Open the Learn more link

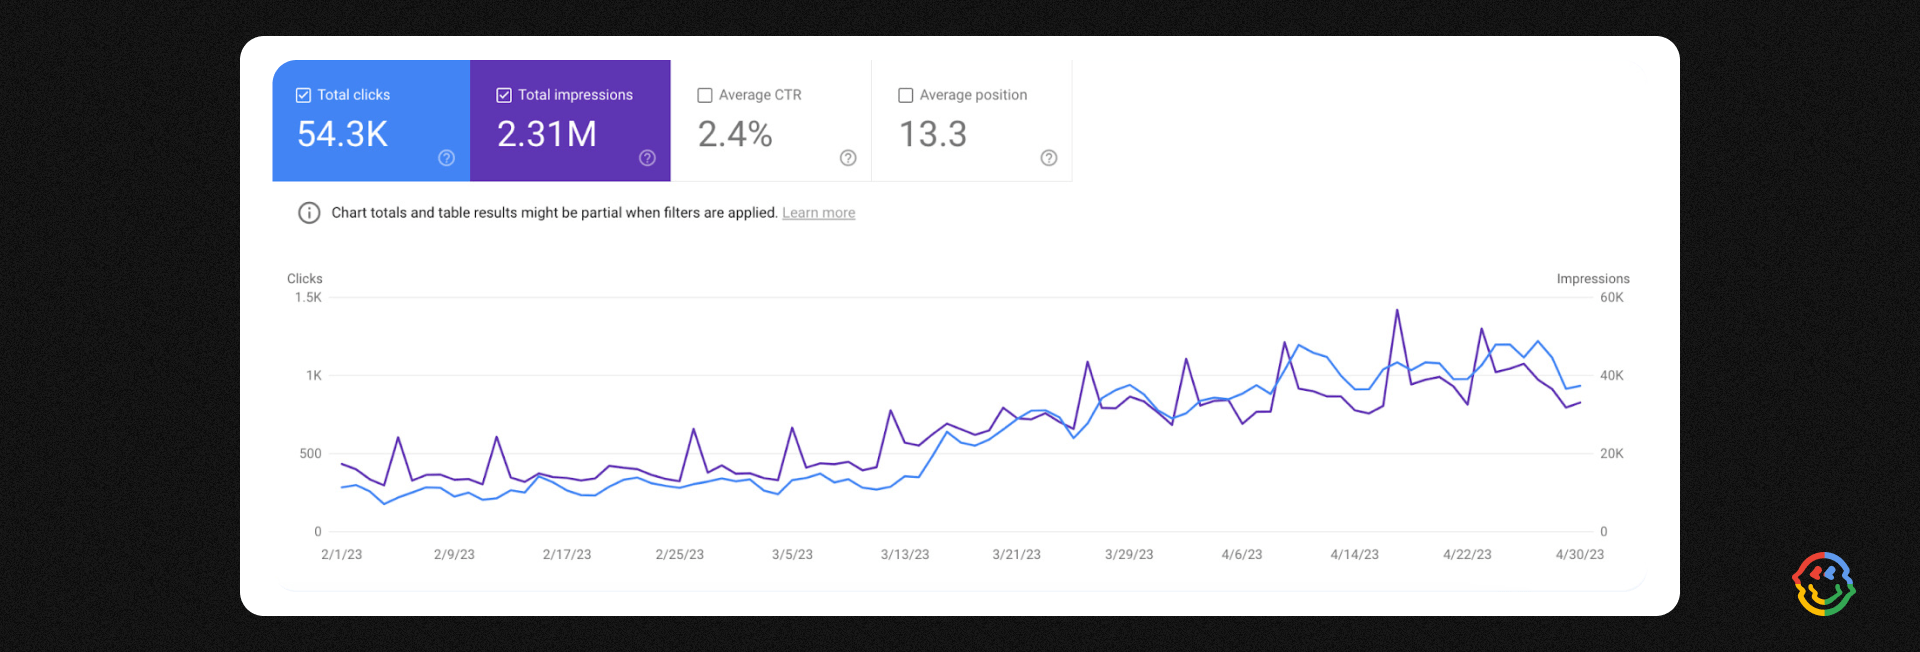coord(818,213)
